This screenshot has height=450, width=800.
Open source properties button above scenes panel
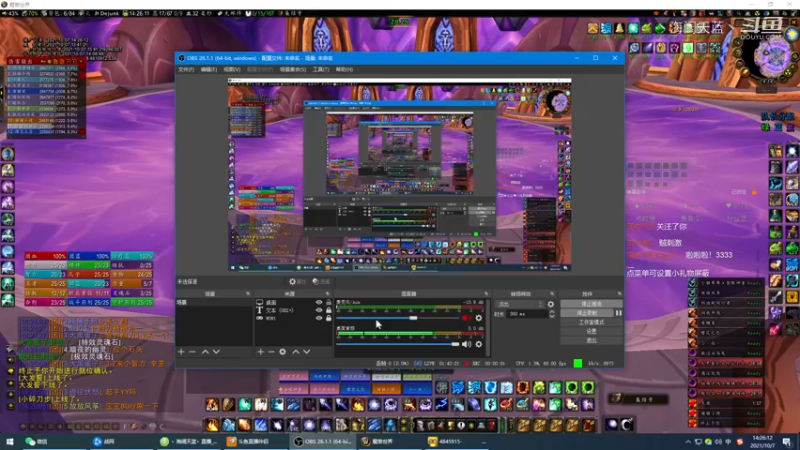[x=297, y=281]
